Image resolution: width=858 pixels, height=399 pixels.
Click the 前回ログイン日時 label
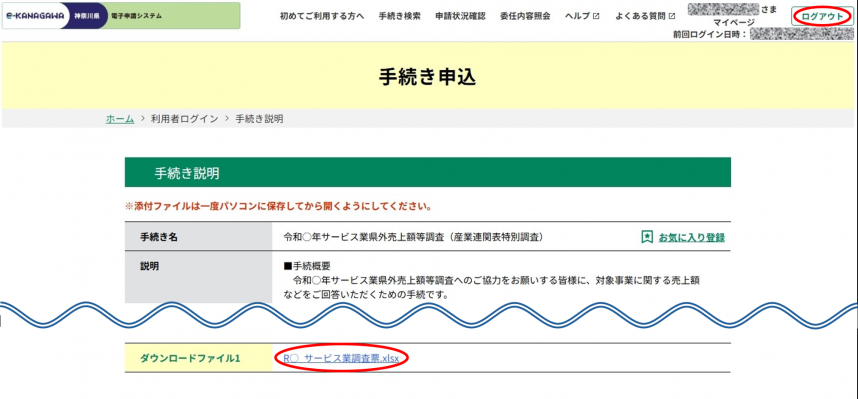[710, 34]
